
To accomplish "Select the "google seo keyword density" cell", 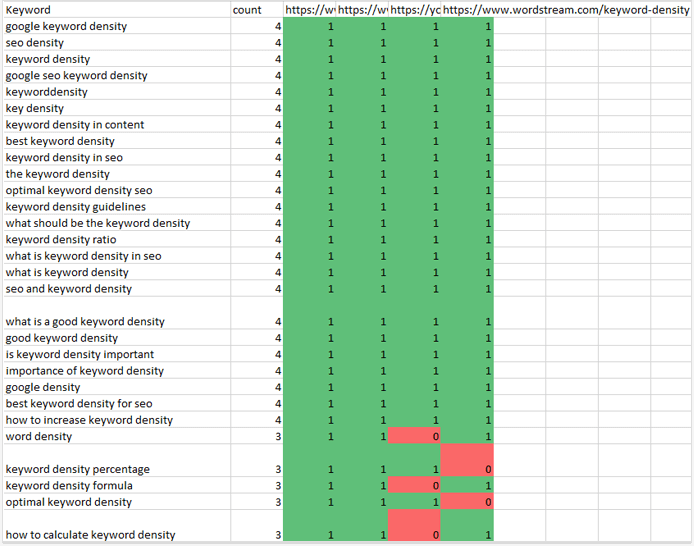I will click(x=117, y=76).
